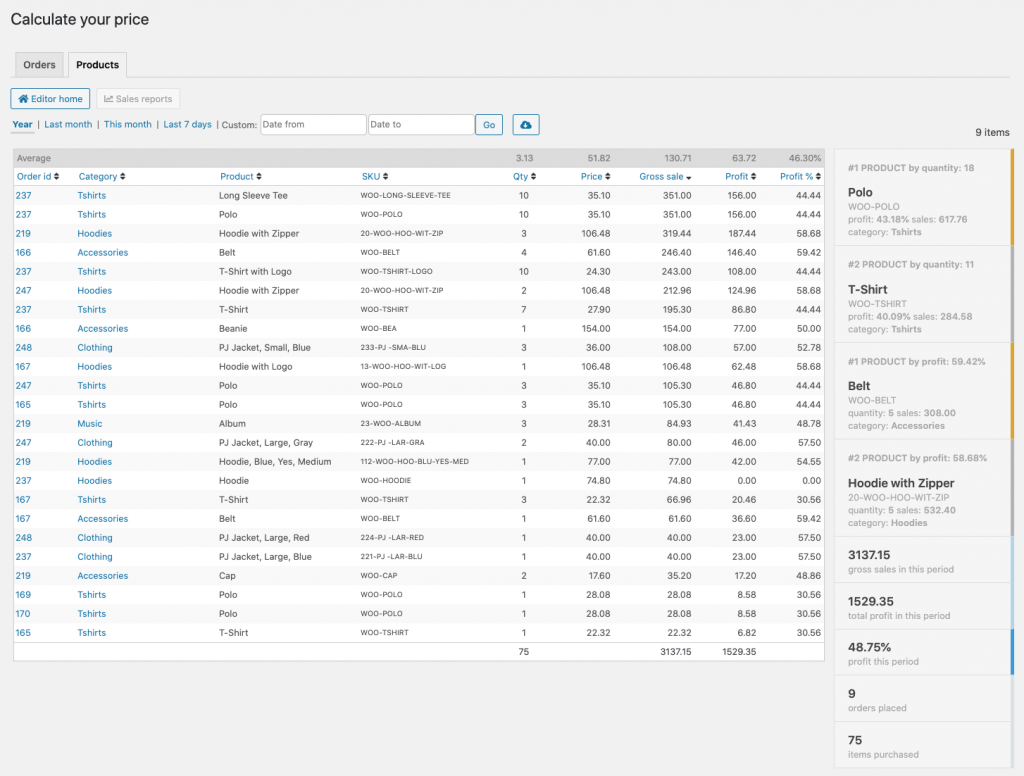Viewport: 1024px width, 776px height.
Task: Select the Products tab
Action: 97,65
